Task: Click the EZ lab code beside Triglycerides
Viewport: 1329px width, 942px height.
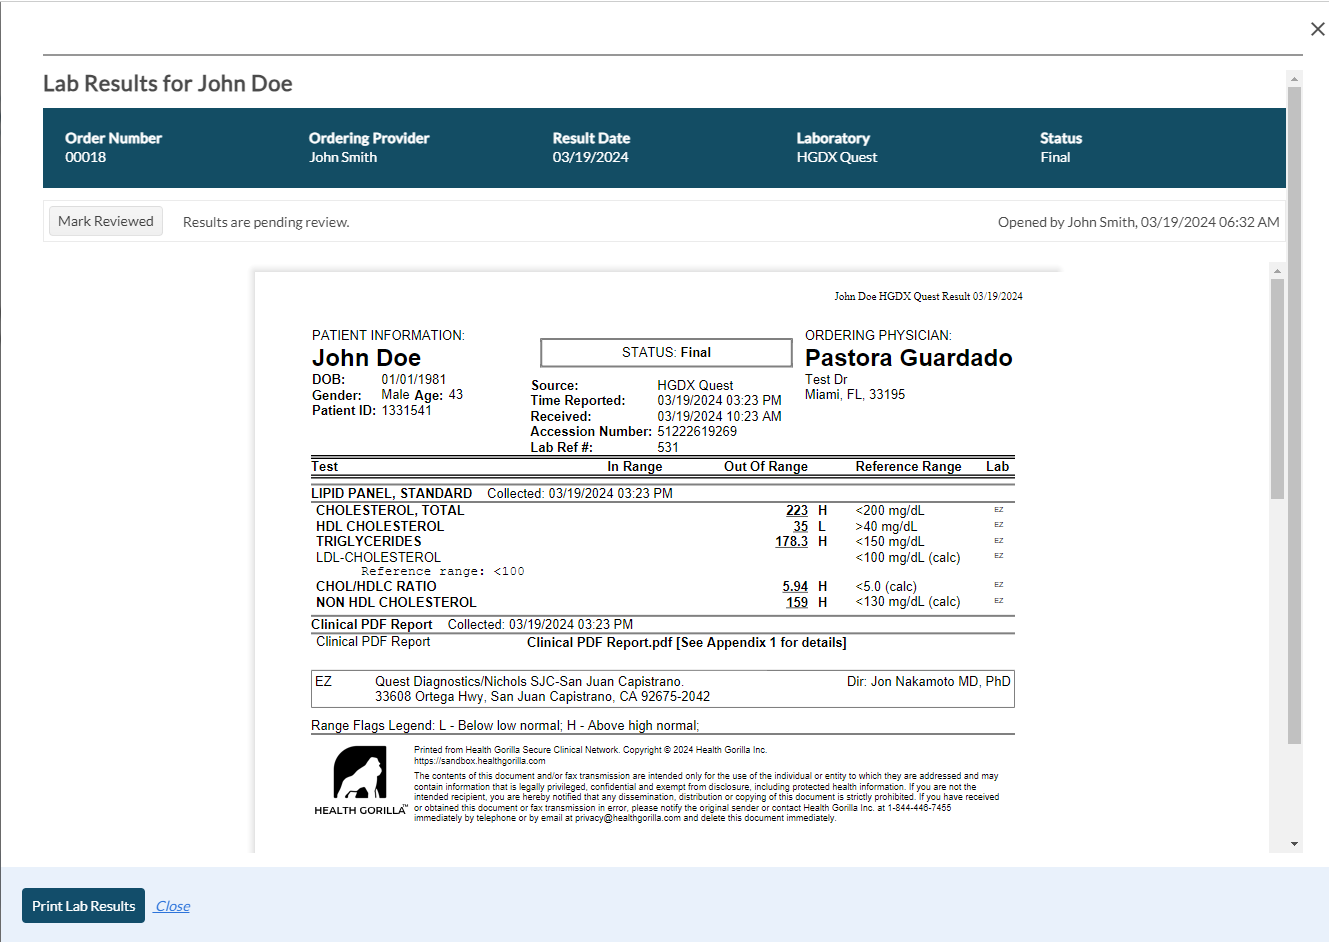Action: (998, 541)
